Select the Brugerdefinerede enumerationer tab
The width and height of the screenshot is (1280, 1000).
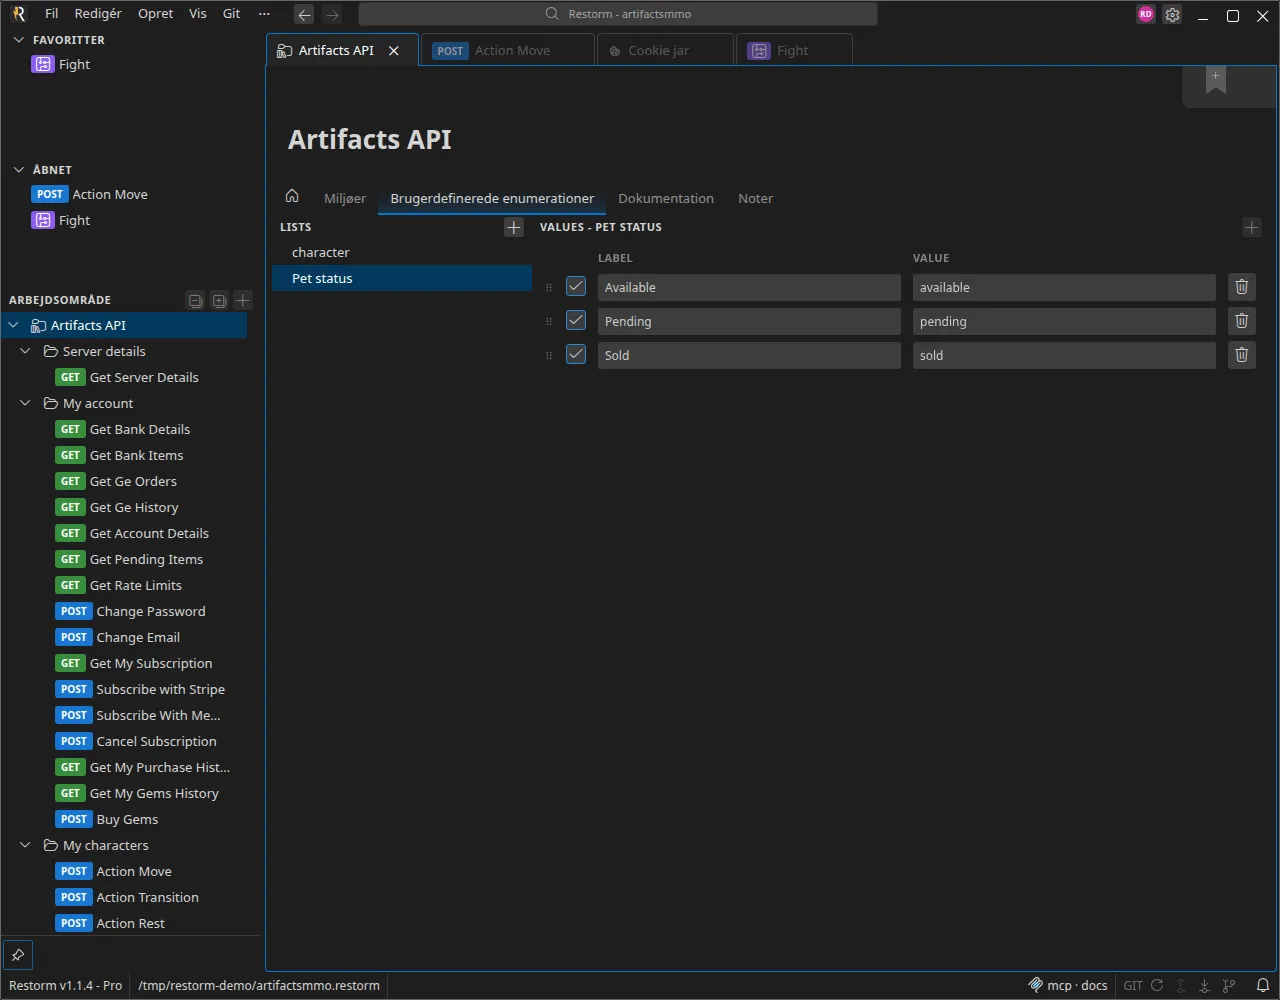pos(492,198)
